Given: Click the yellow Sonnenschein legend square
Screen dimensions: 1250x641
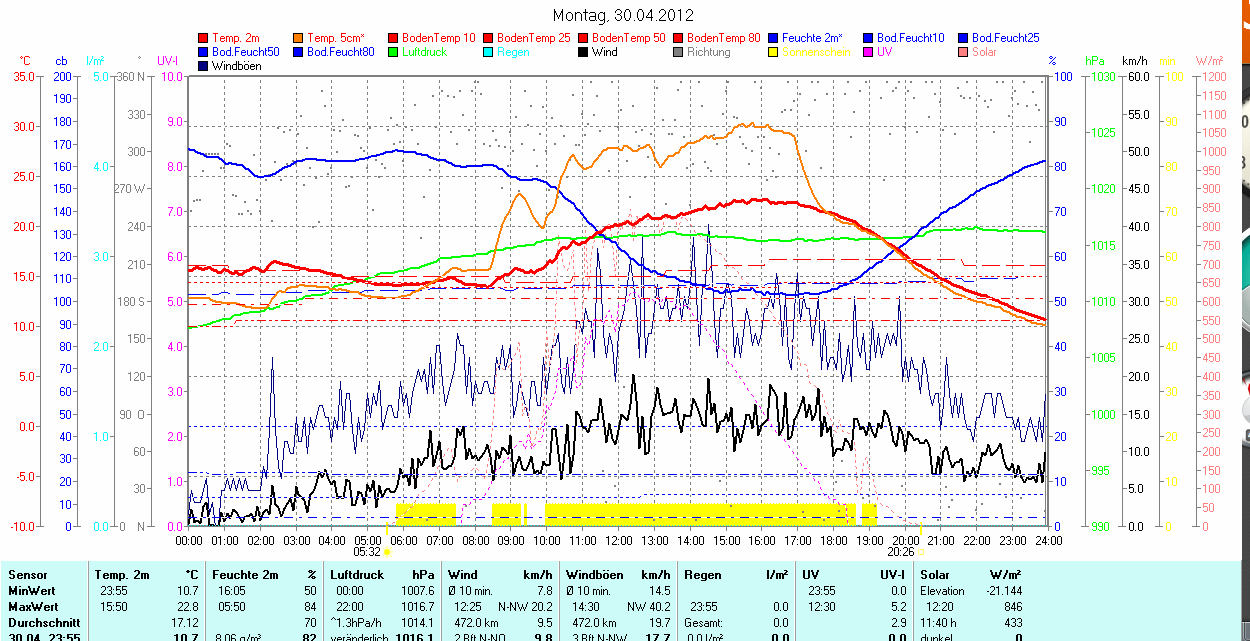Looking at the screenshot, I should (774, 52).
